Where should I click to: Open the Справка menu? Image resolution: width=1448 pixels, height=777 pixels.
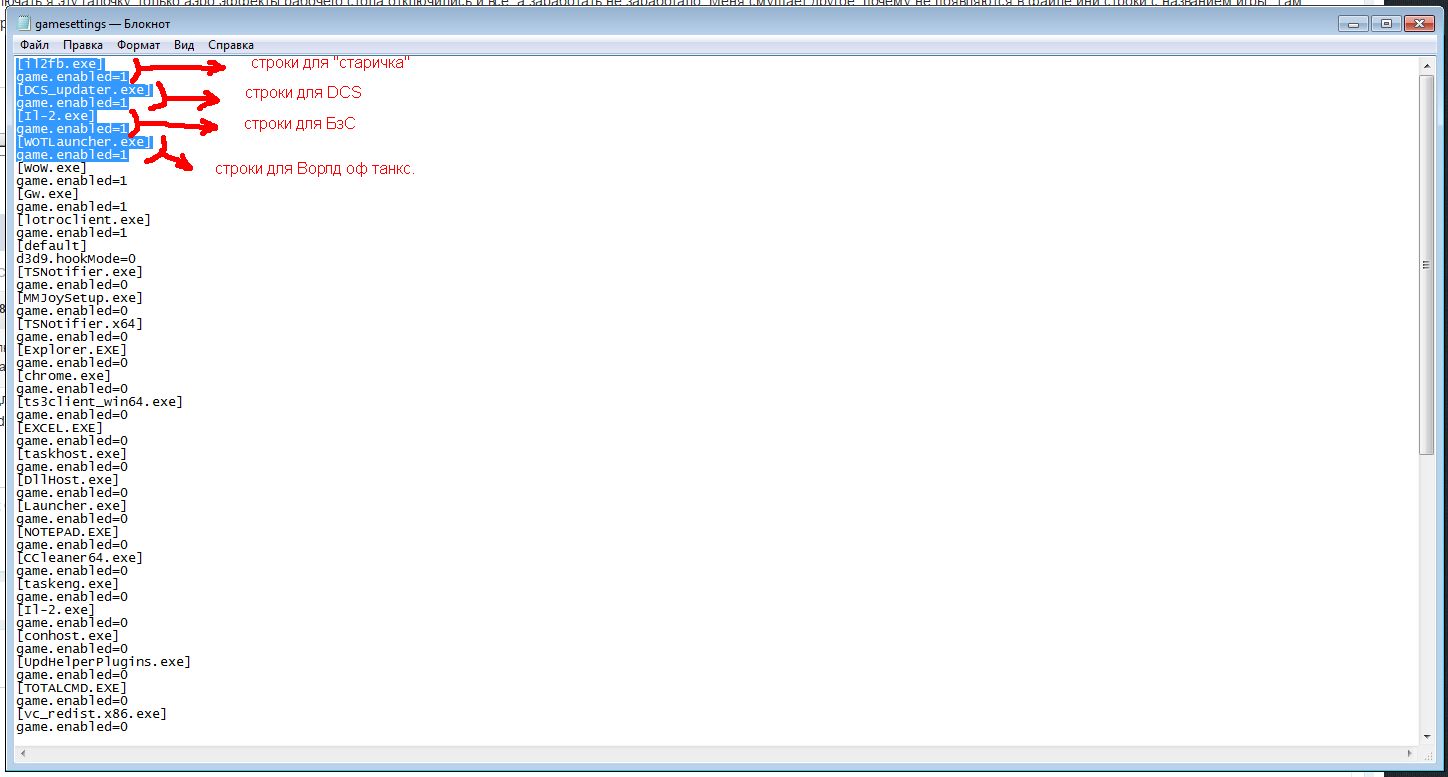point(231,45)
